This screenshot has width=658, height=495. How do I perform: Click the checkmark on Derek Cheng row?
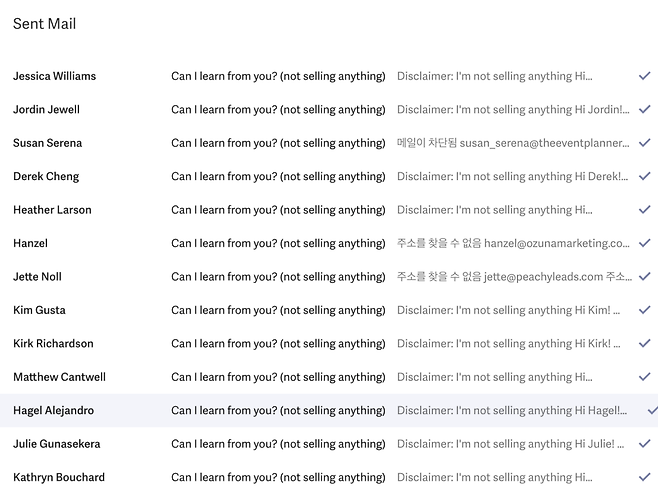644,176
